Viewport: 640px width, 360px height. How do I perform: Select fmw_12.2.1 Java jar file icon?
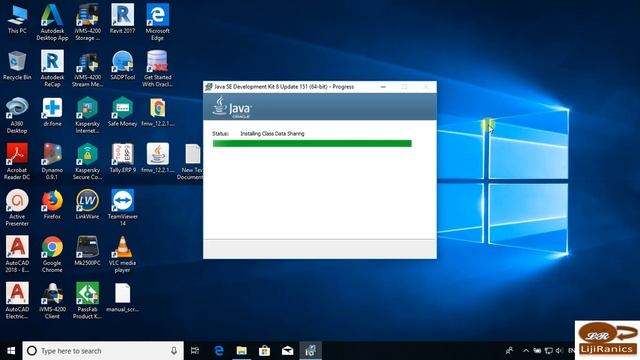158,158
